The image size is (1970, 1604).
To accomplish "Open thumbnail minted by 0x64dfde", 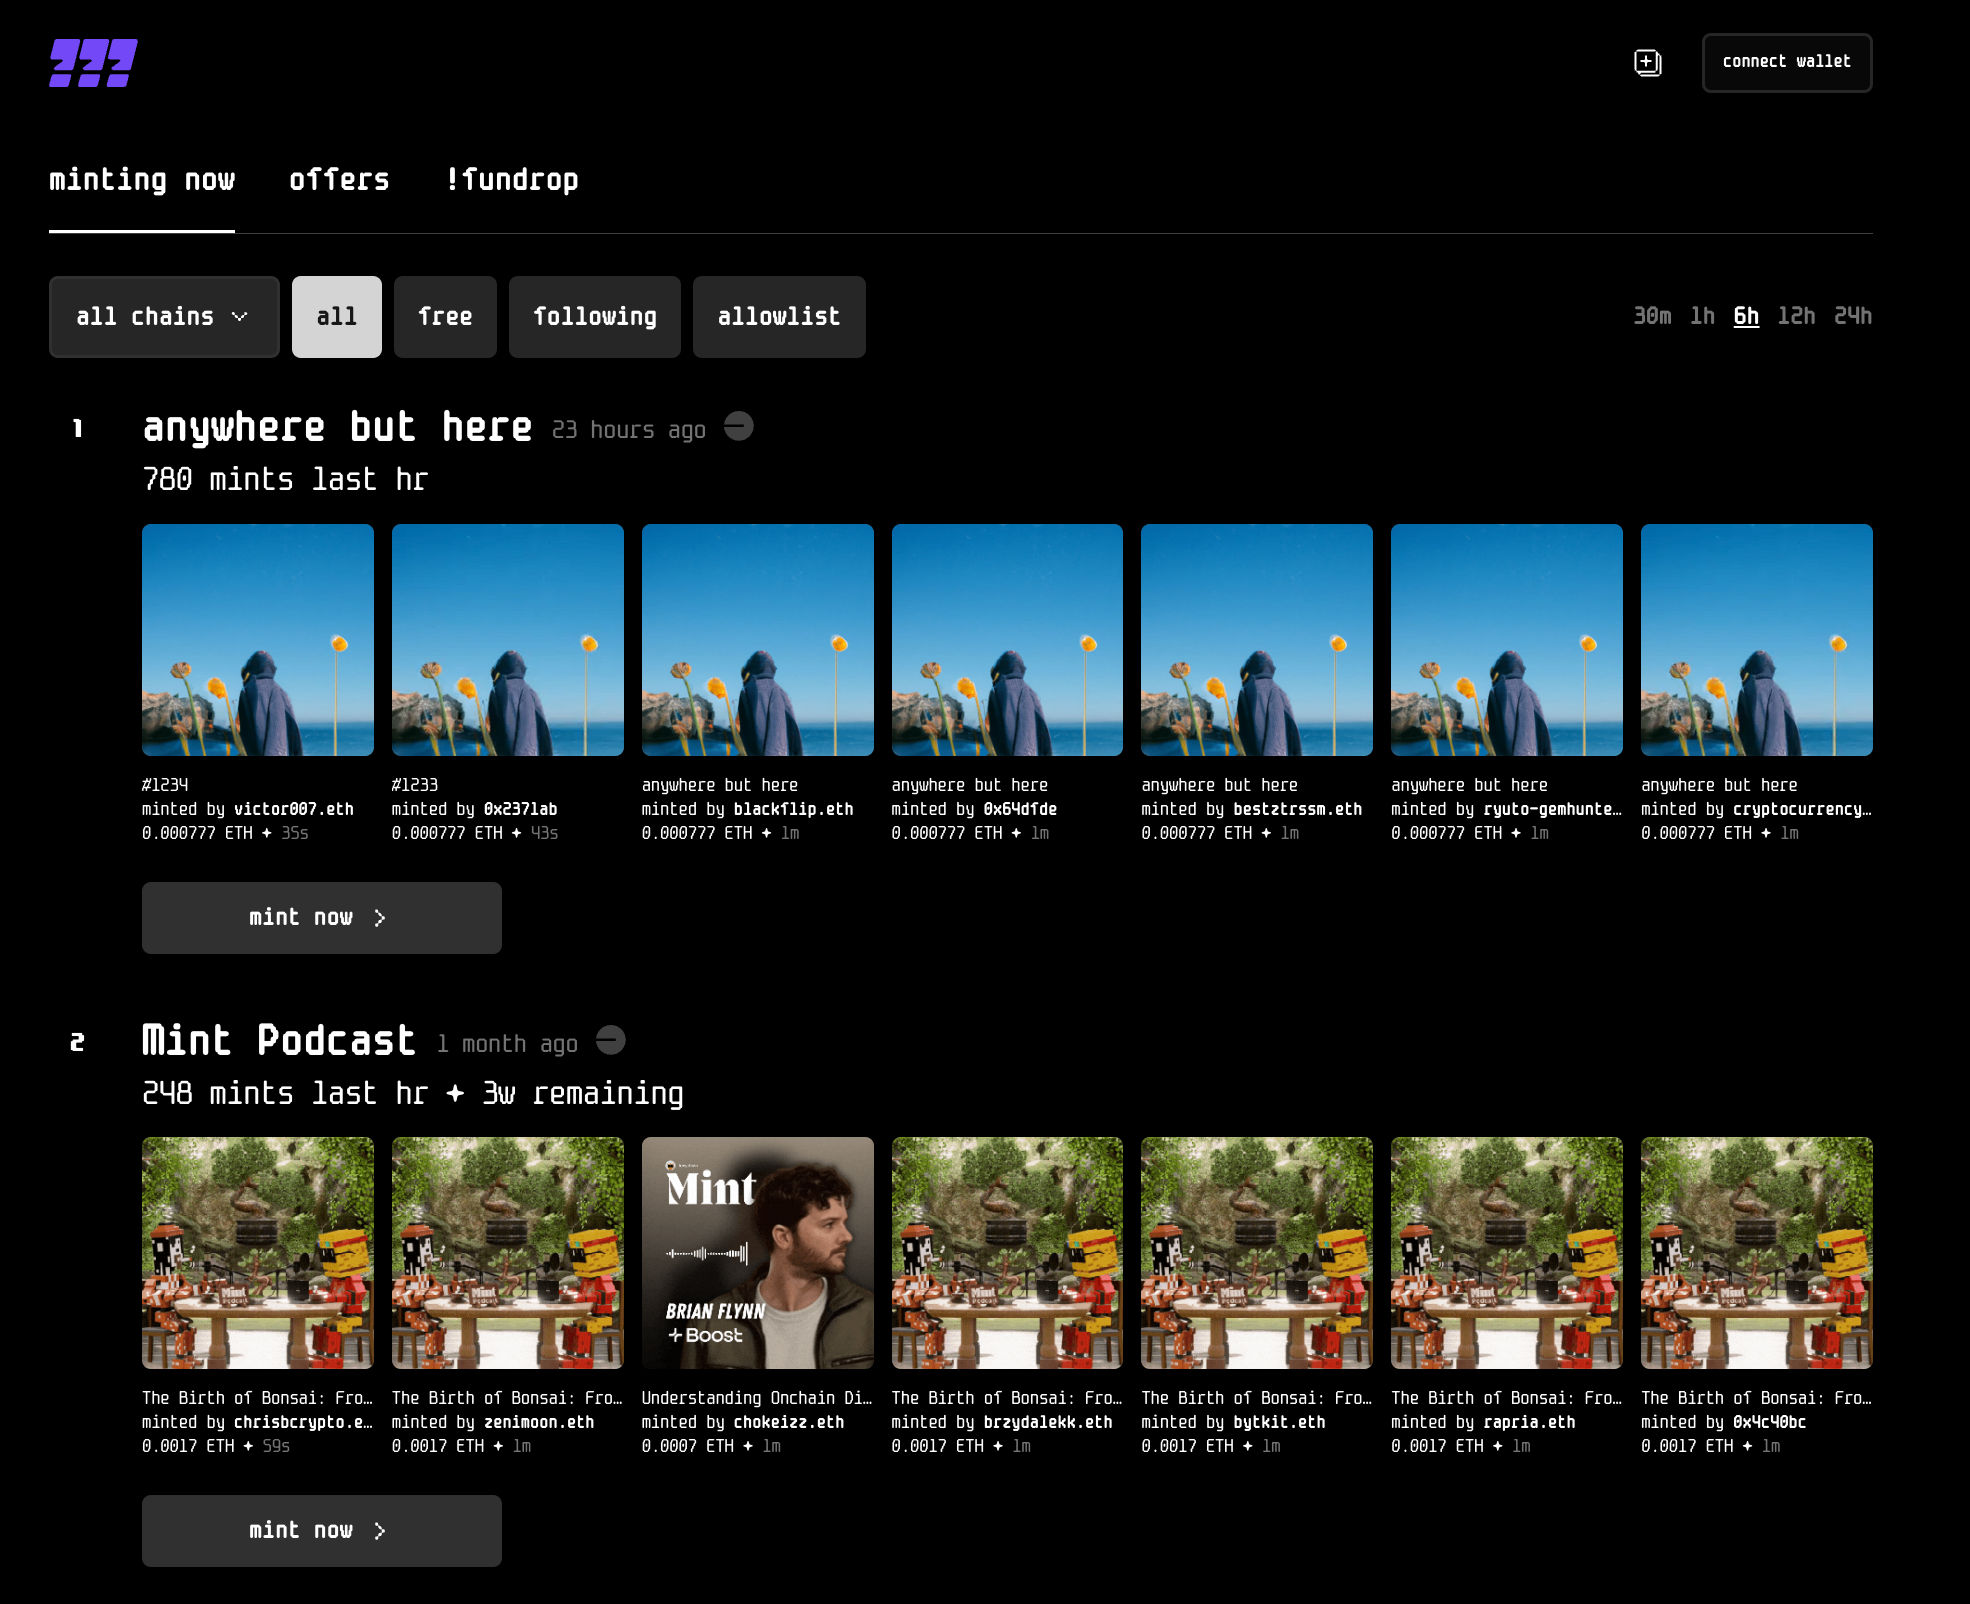I will pos(1007,640).
